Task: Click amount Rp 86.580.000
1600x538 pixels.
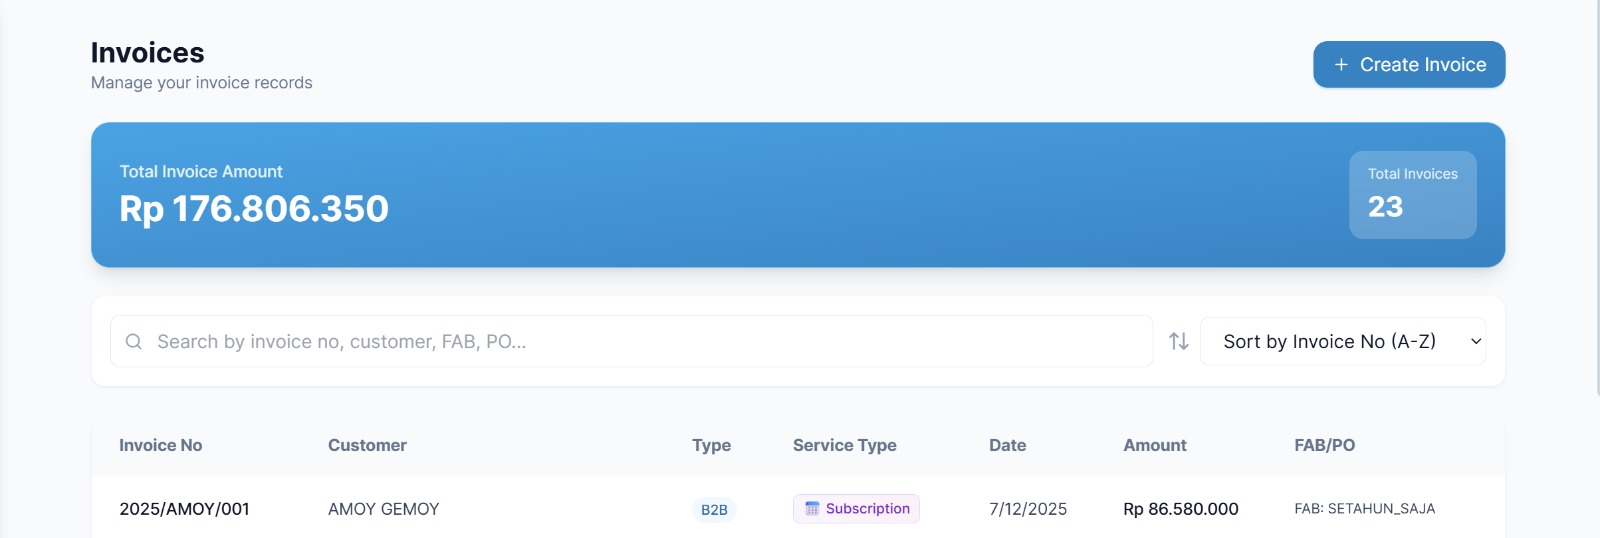Action: pyautogui.click(x=1181, y=509)
